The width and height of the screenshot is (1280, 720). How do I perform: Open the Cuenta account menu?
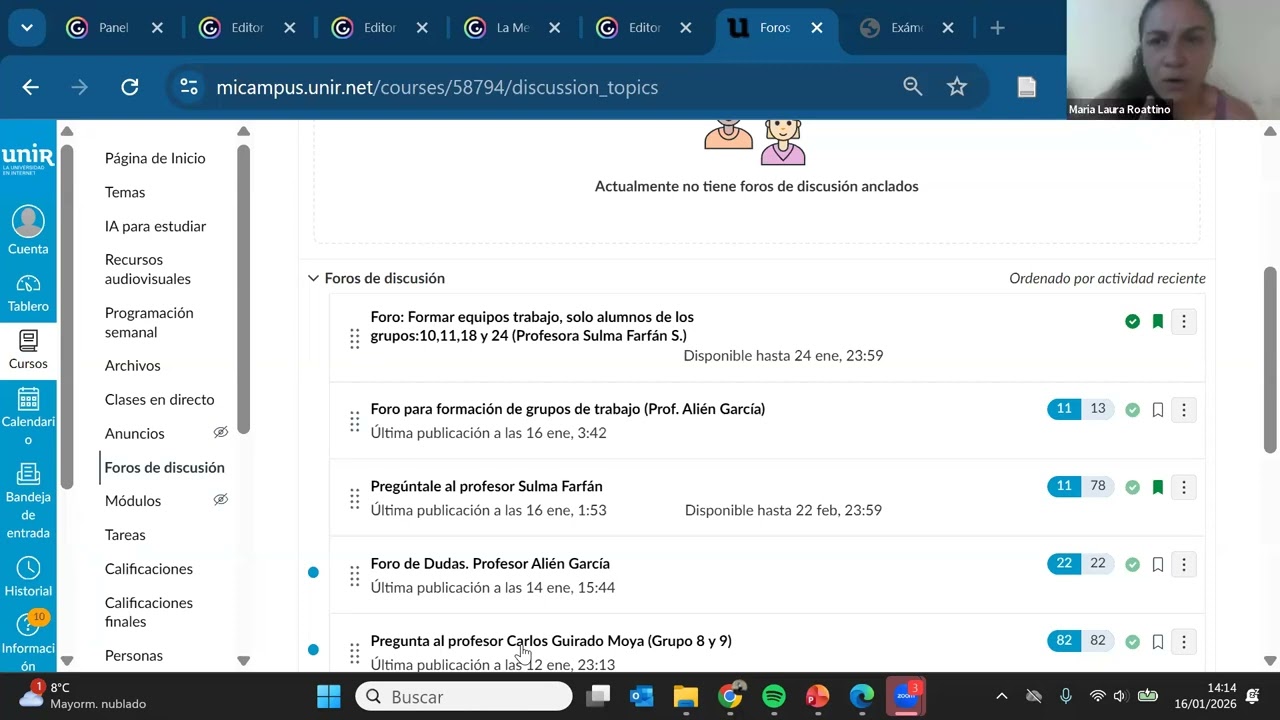pos(28,231)
